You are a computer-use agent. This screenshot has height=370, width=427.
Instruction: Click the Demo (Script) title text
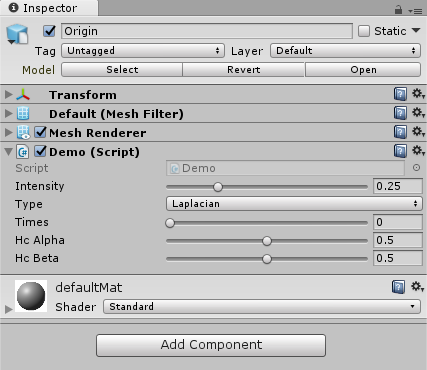[x=94, y=152]
